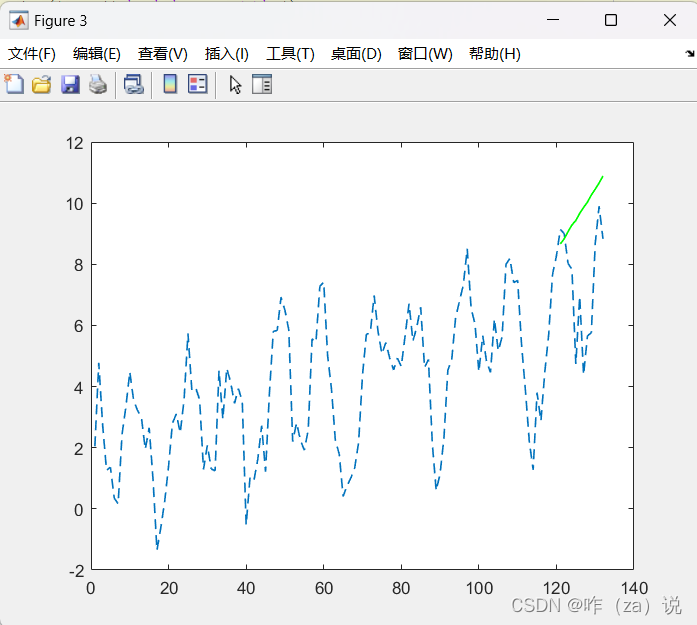Viewport: 697px width, 625px height.
Task: Save the figure with the floppy disk icon
Action: click(70, 84)
